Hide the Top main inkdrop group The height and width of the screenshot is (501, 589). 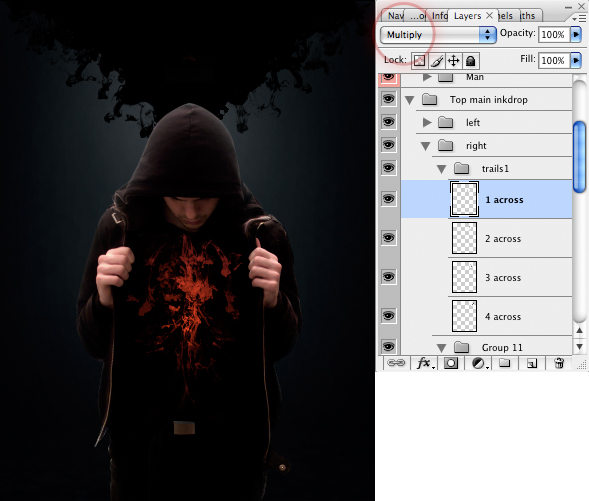389,99
